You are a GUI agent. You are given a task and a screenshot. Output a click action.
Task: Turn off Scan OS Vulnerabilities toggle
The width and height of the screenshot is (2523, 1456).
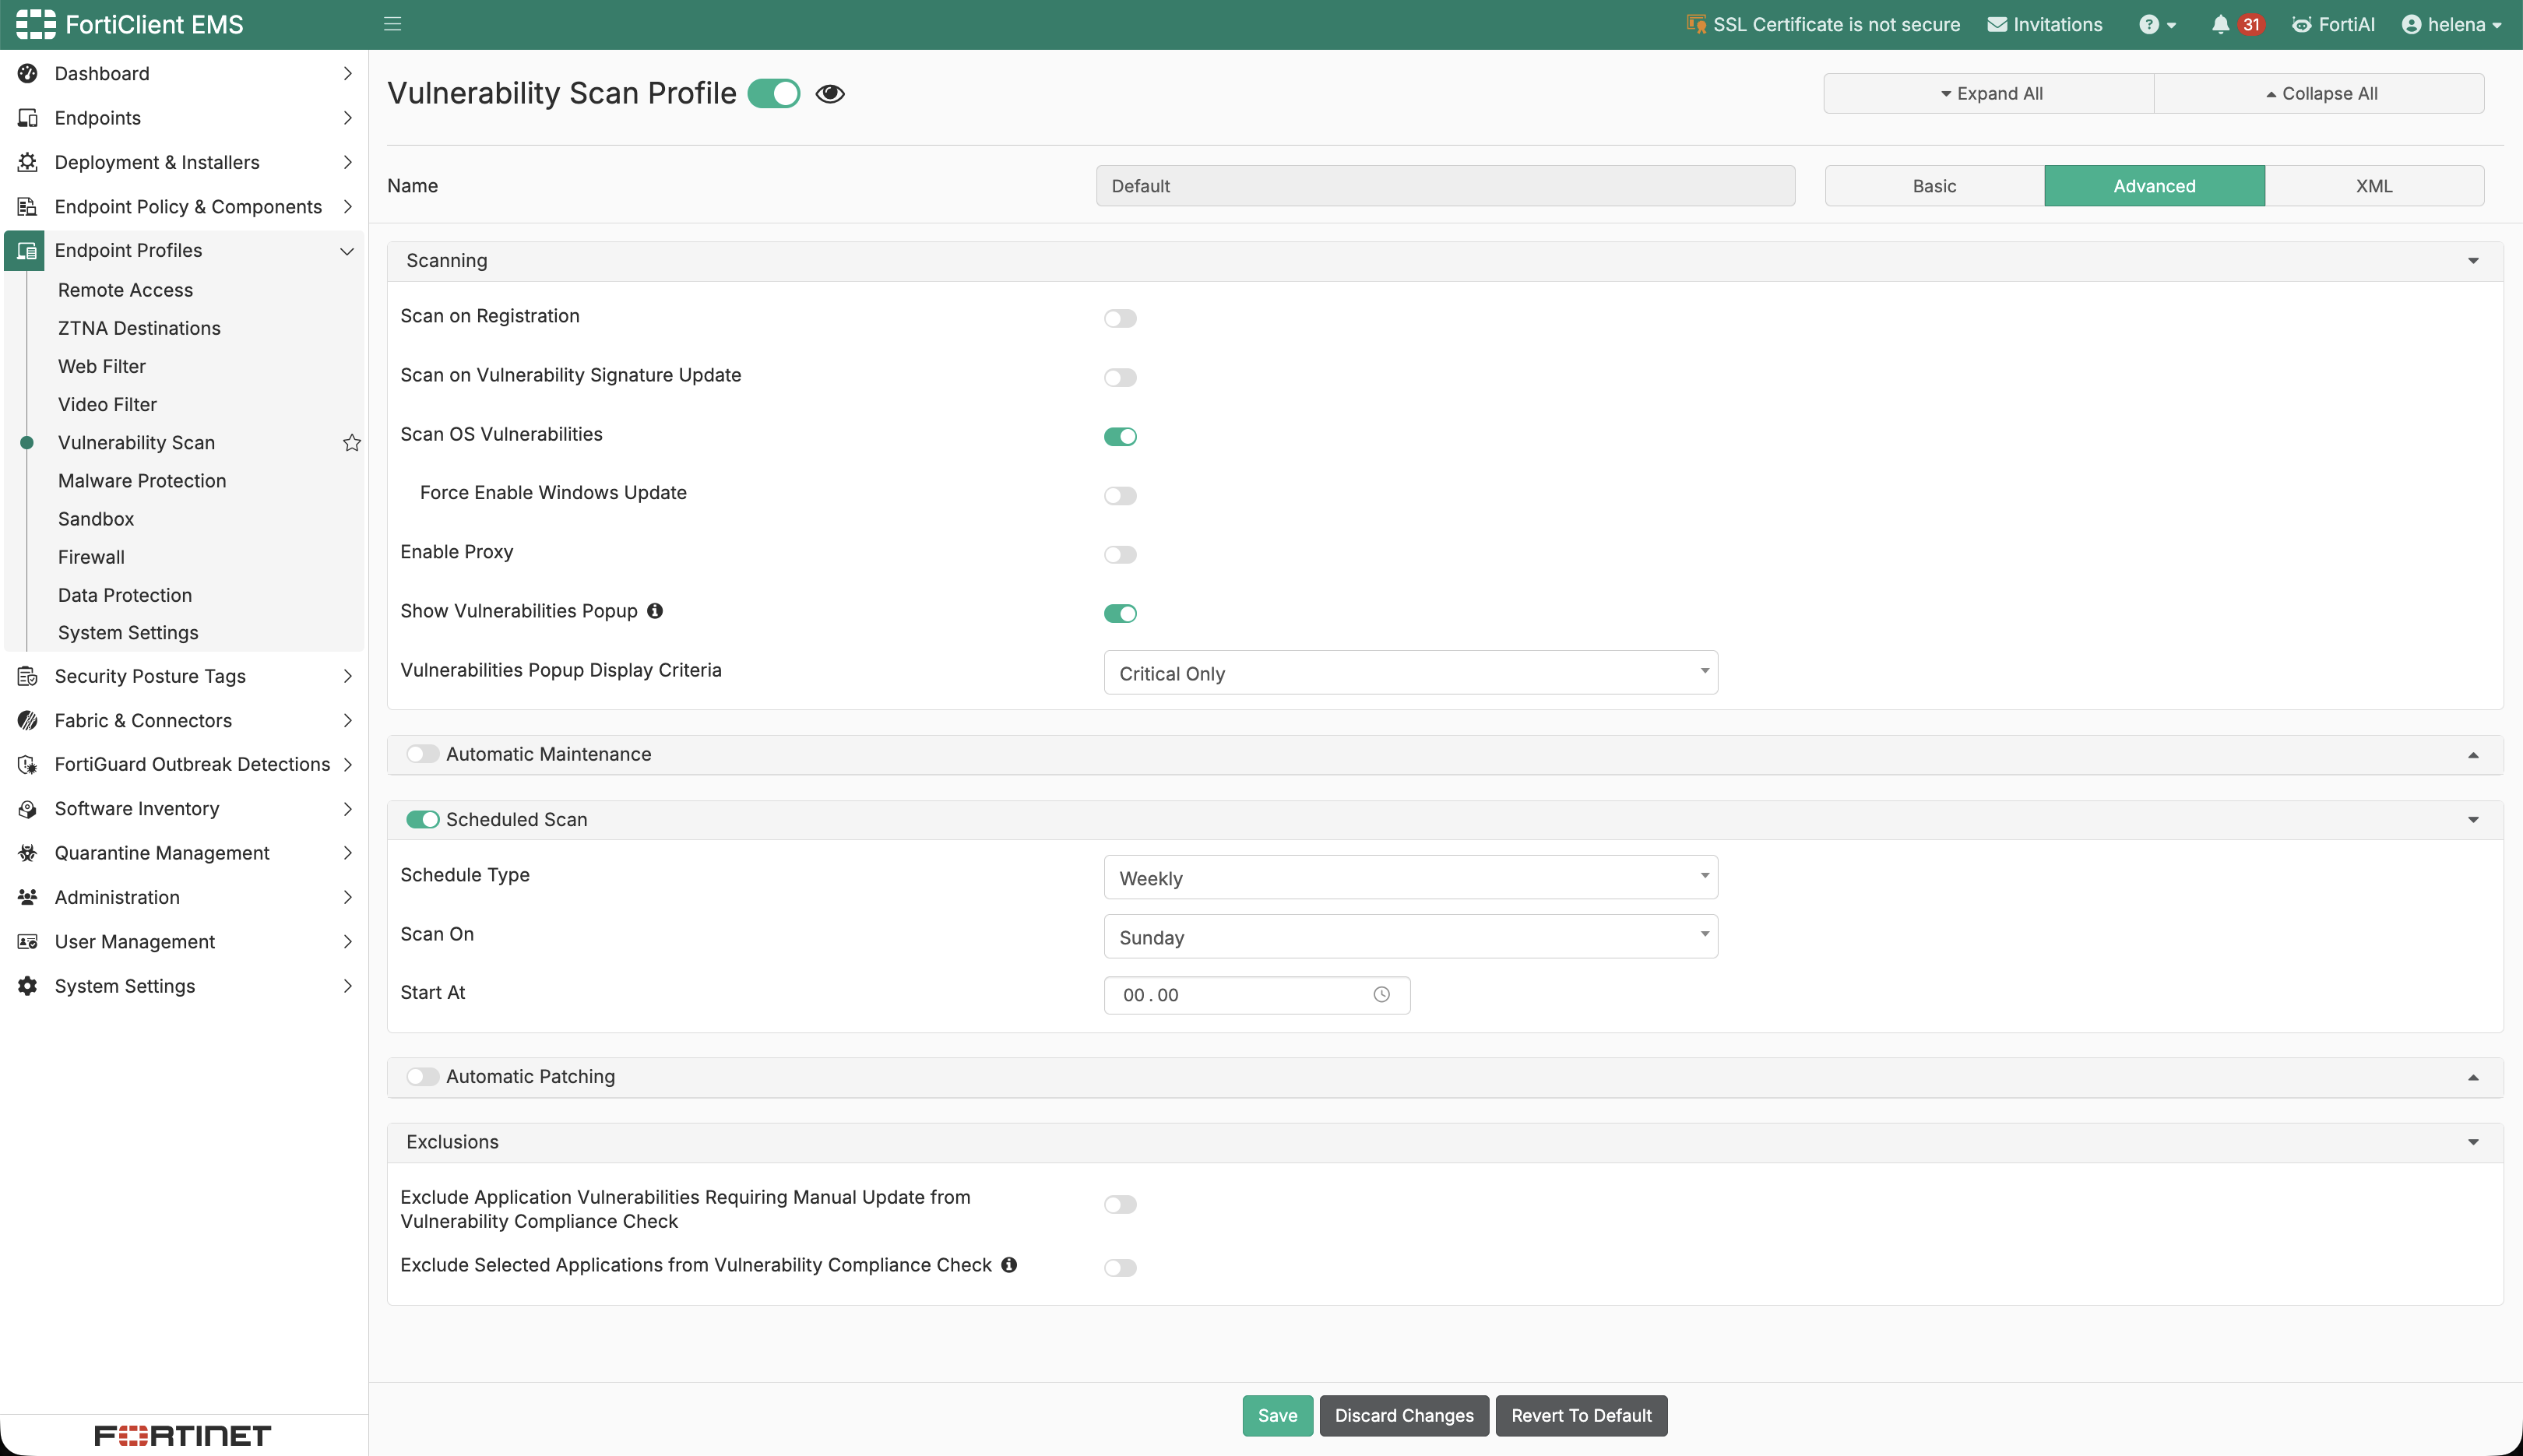[1120, 437]
